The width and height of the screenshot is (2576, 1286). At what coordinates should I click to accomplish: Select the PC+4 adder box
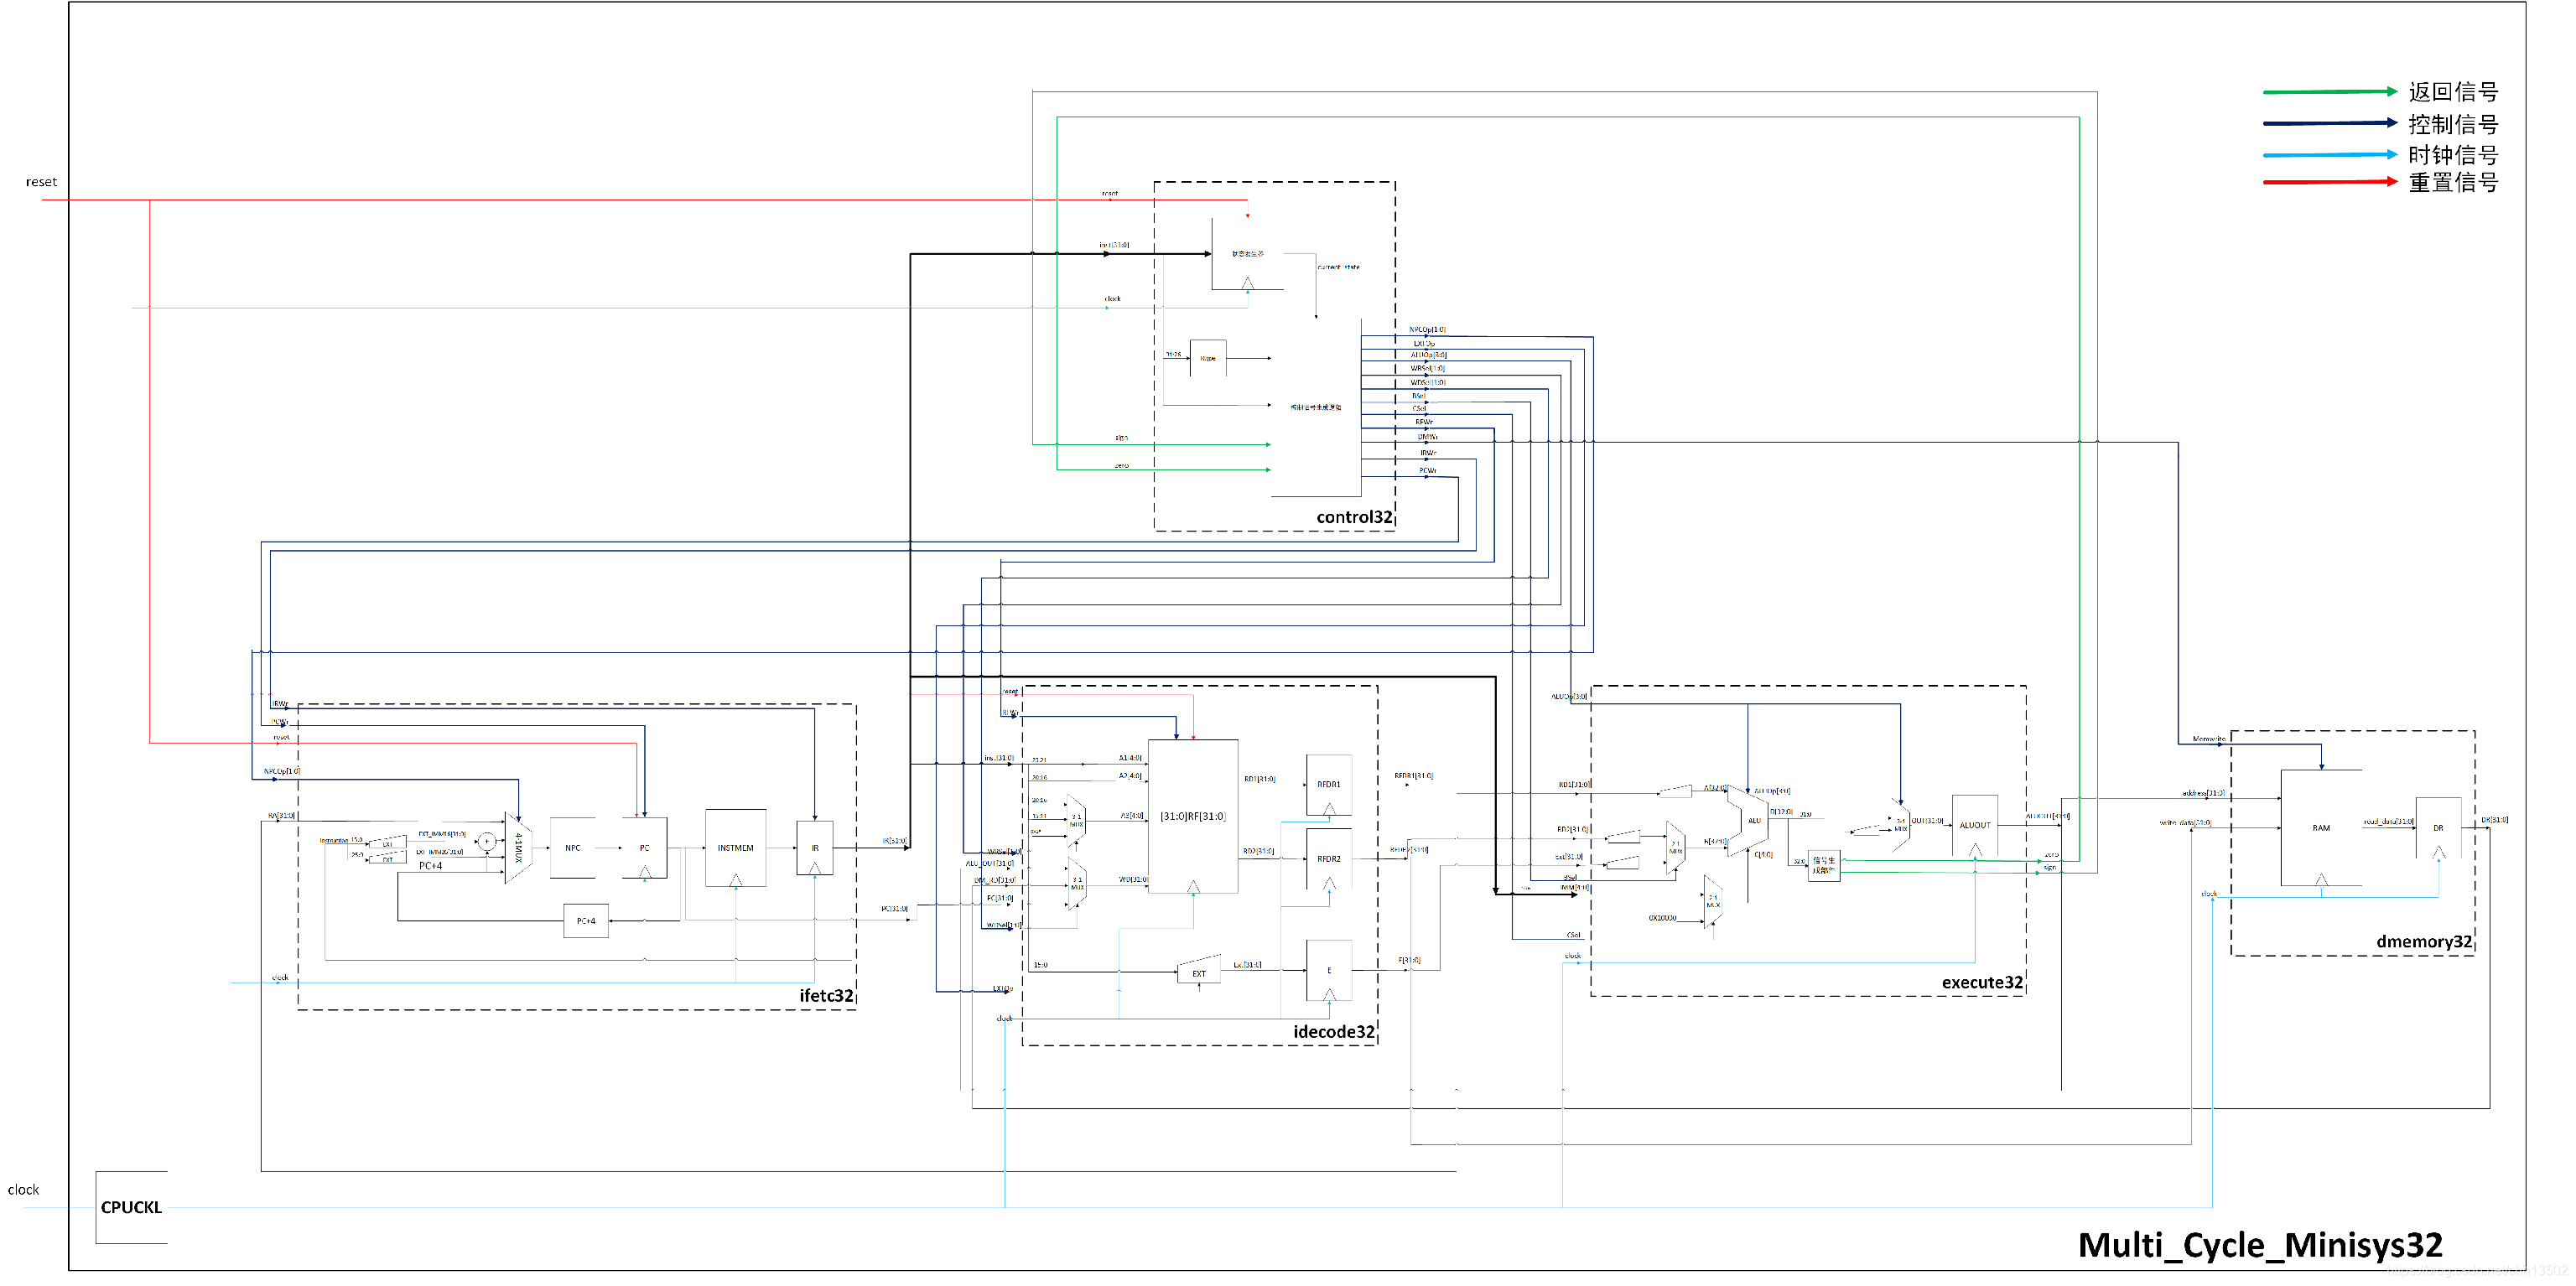tap(586, 920)
